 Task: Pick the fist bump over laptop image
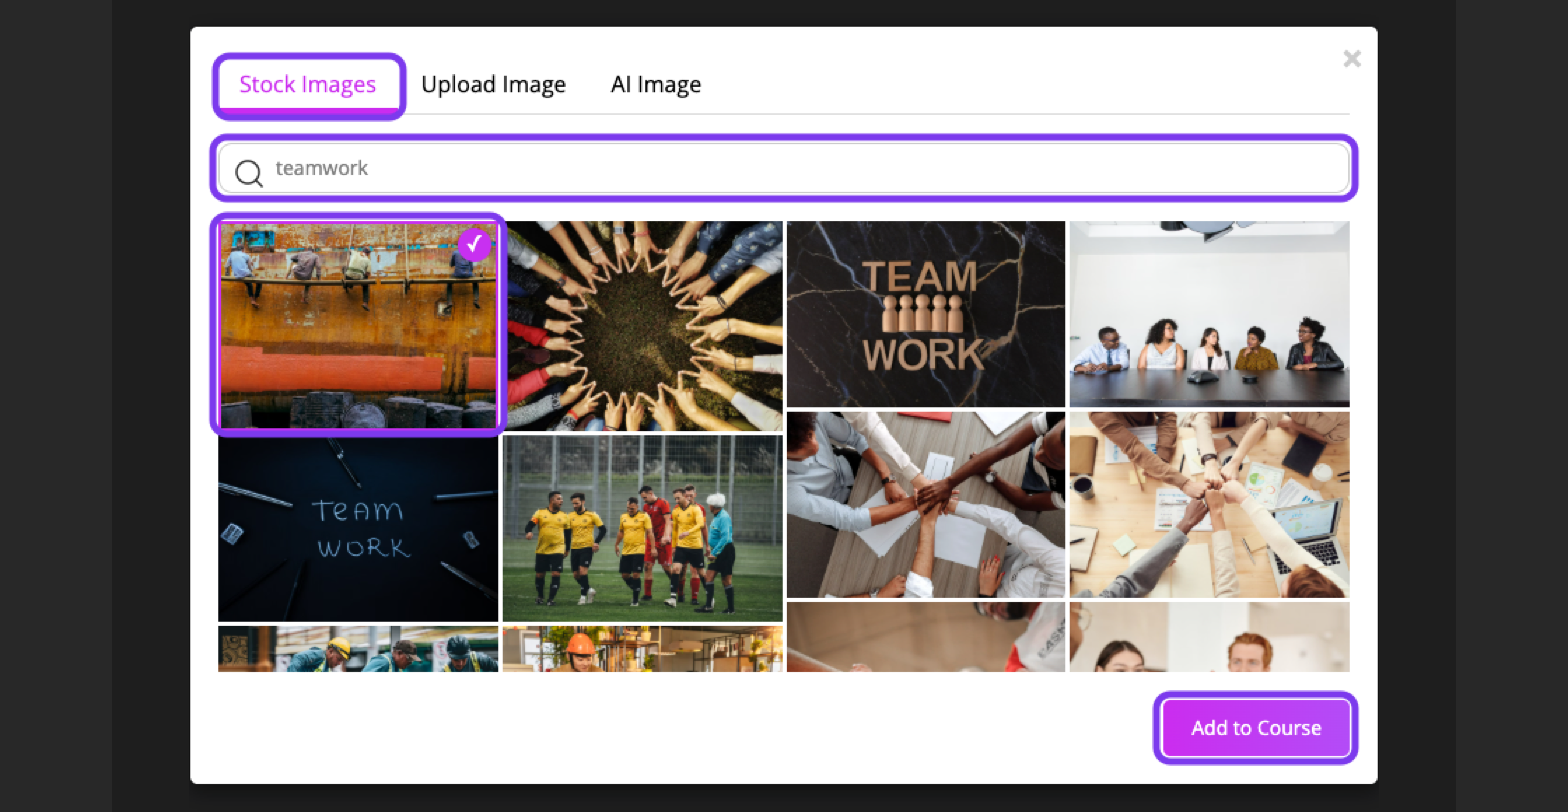click(1209, 505)
